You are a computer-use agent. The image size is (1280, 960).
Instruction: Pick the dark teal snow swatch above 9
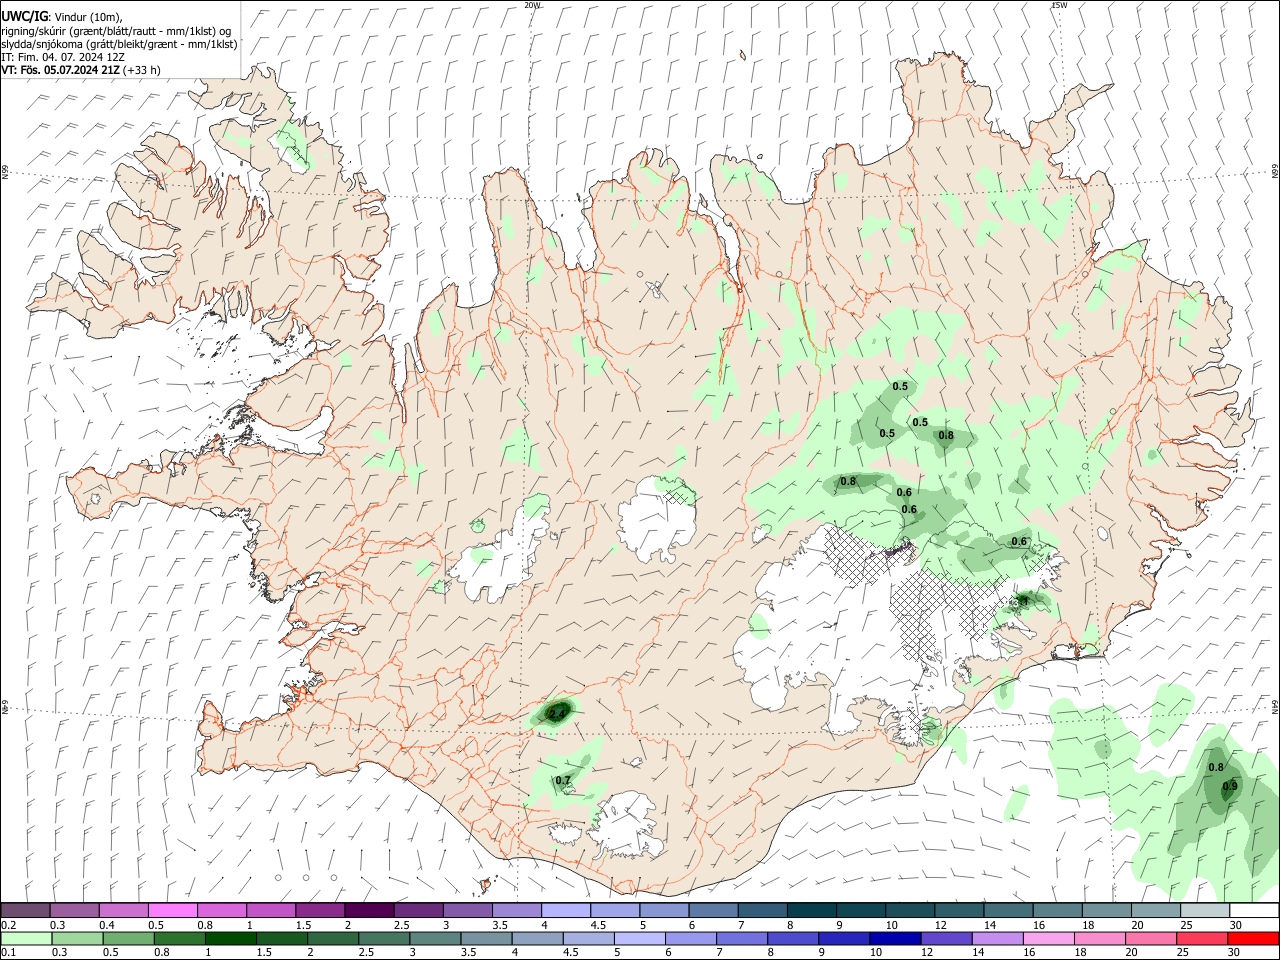(x=859, y=911)
